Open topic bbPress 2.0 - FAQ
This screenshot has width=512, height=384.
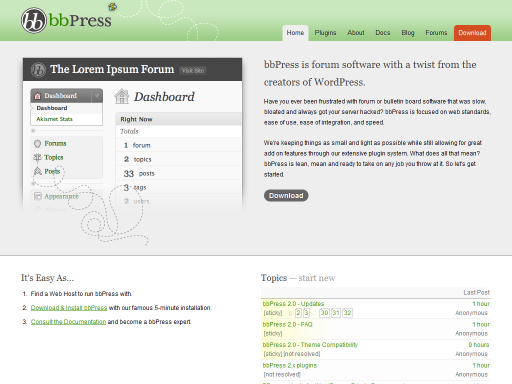pyautogui.click(x=288, y=324)
